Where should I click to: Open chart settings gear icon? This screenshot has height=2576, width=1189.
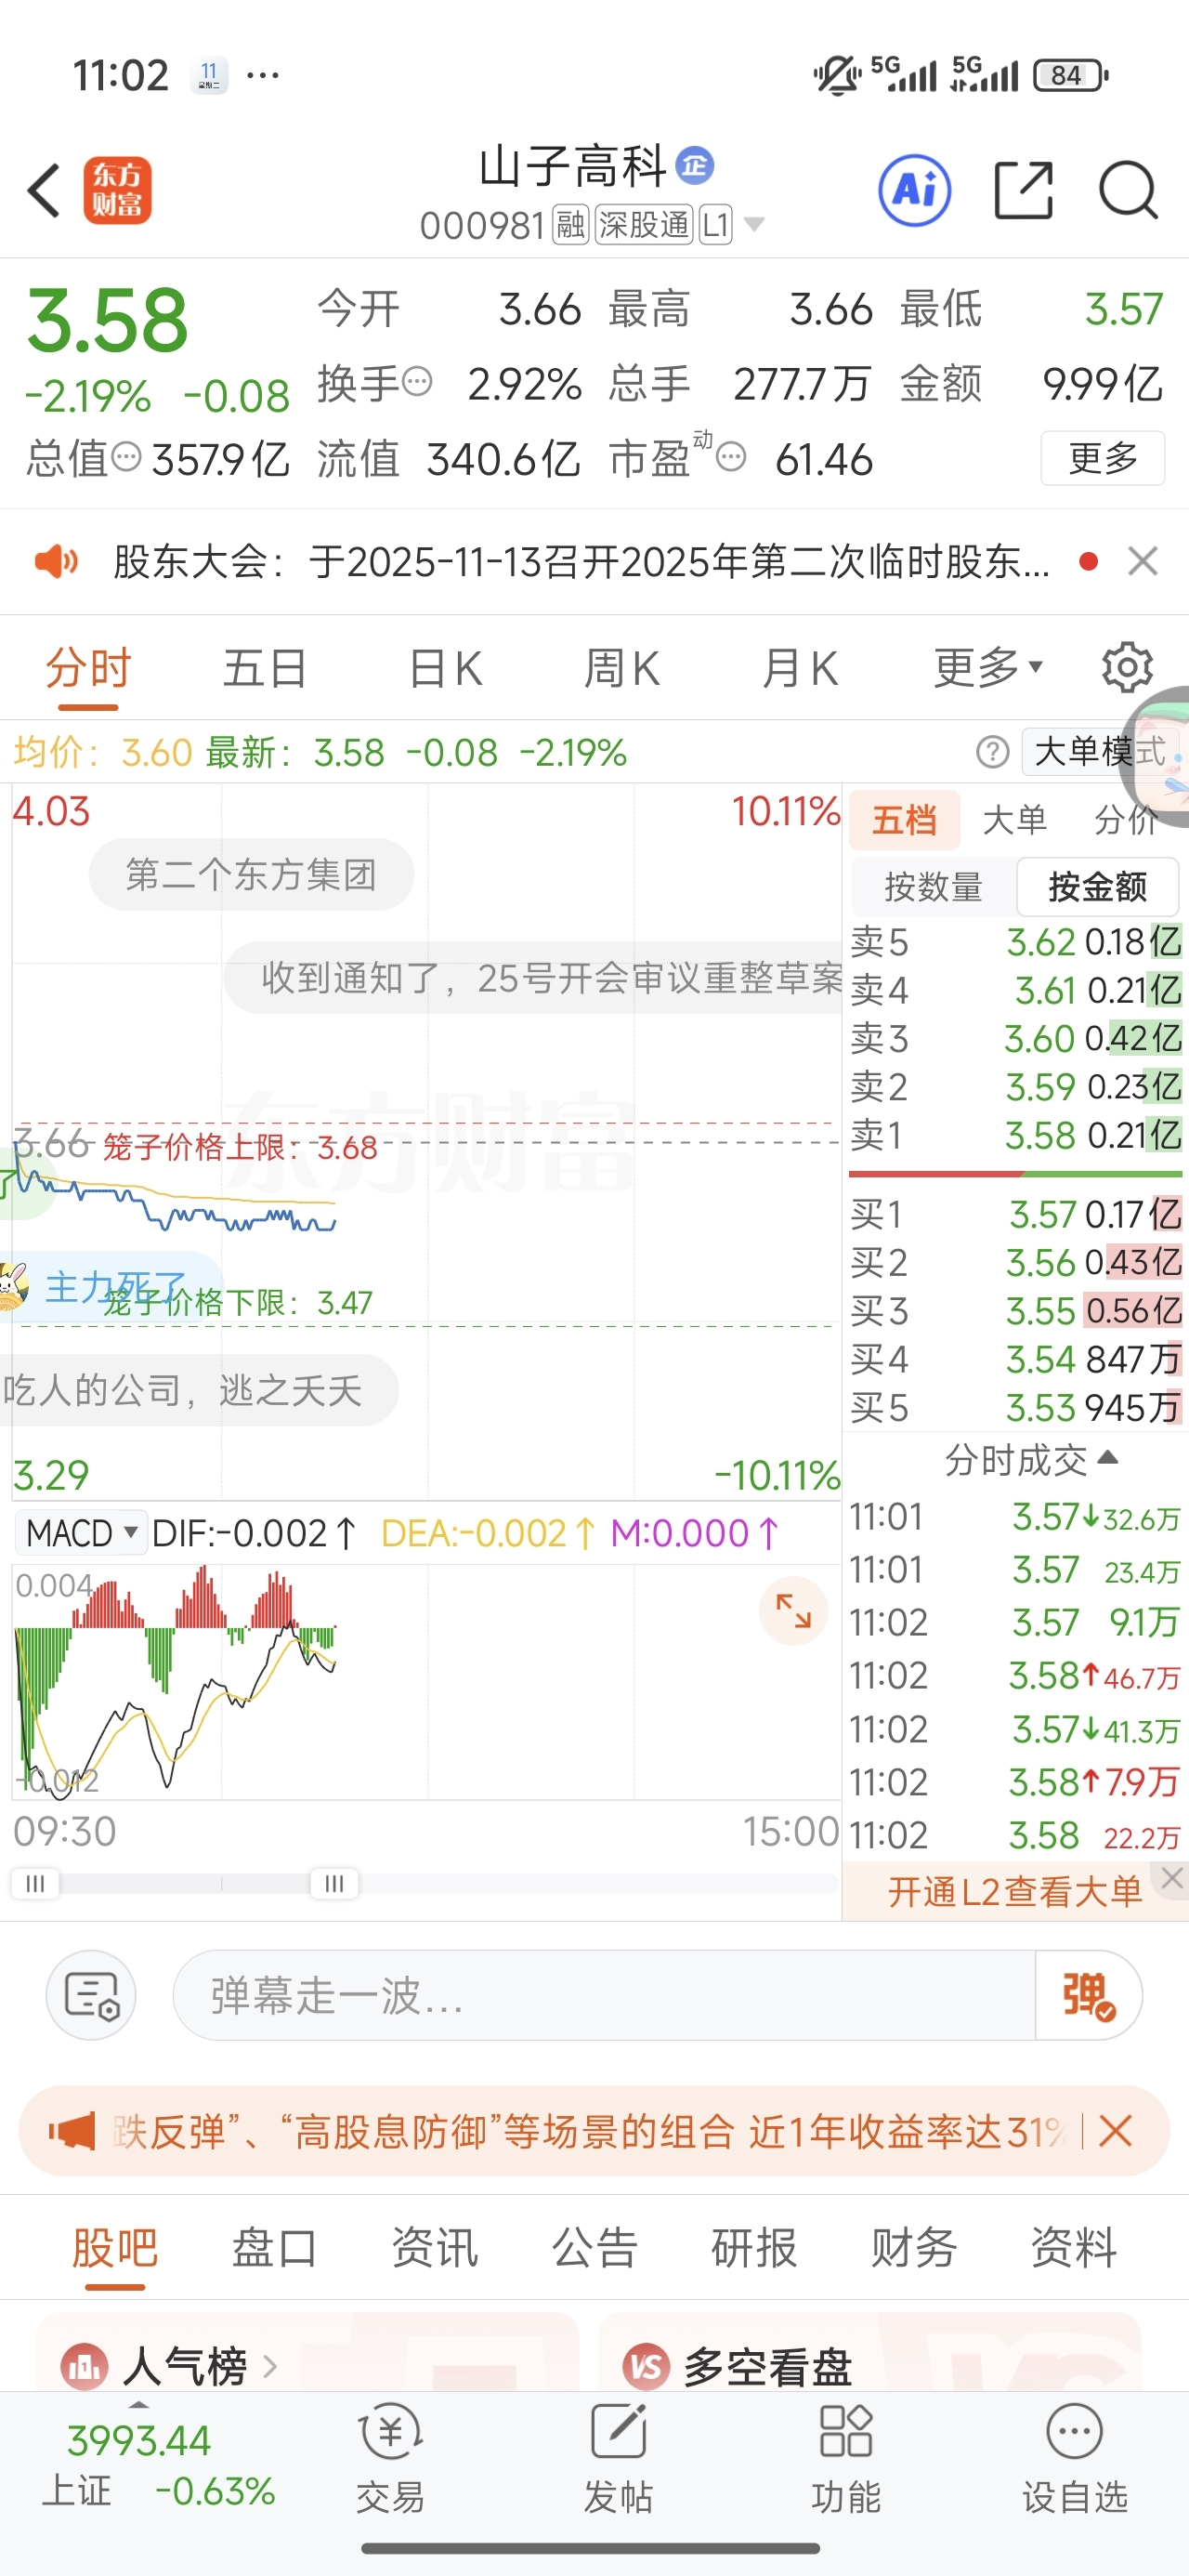tap(1127, 668)
